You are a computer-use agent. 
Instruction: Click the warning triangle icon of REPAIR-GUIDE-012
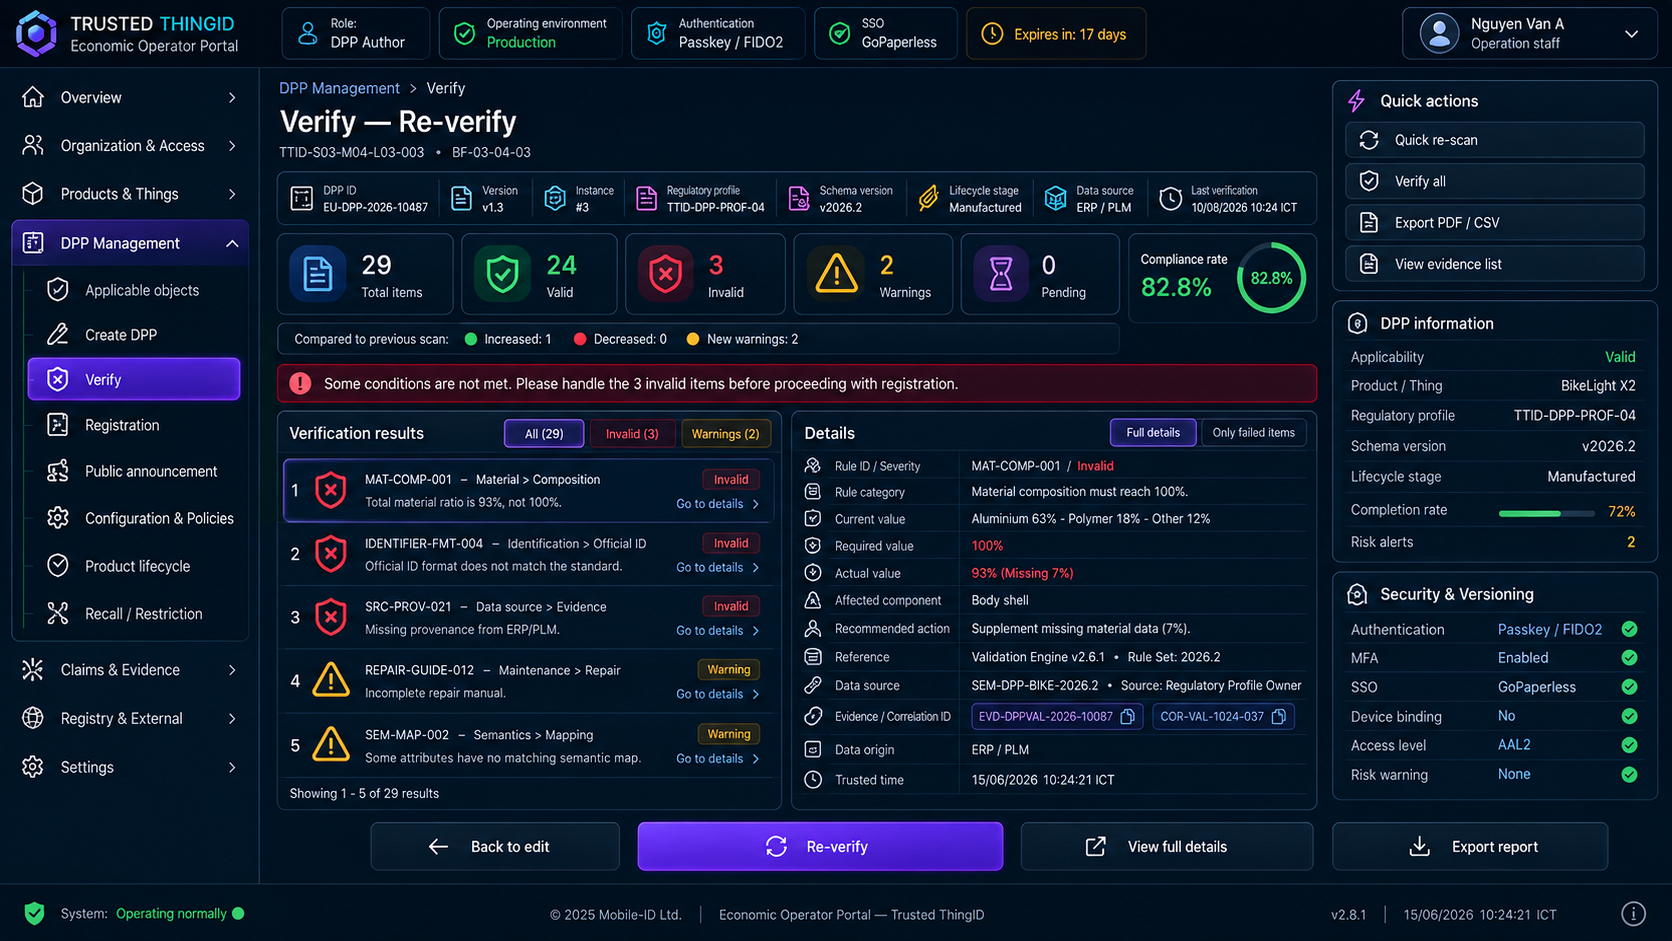pos(331,681)
